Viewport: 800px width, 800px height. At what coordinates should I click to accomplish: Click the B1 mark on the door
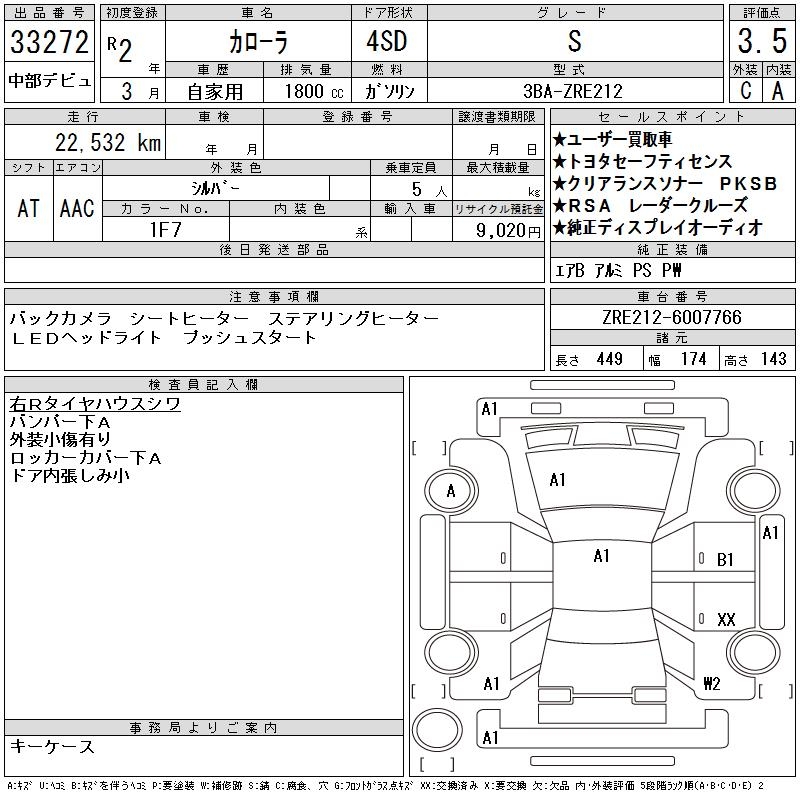pos(725,560)
